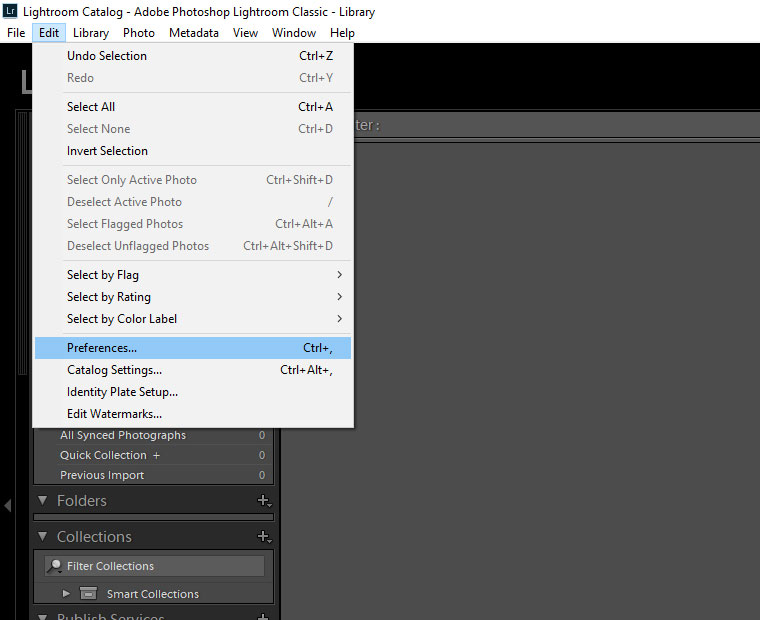Viewport: 760px width, 620px height.
Task: Click the Filter Collections magnifier icon
Action: tap(55, 566)
